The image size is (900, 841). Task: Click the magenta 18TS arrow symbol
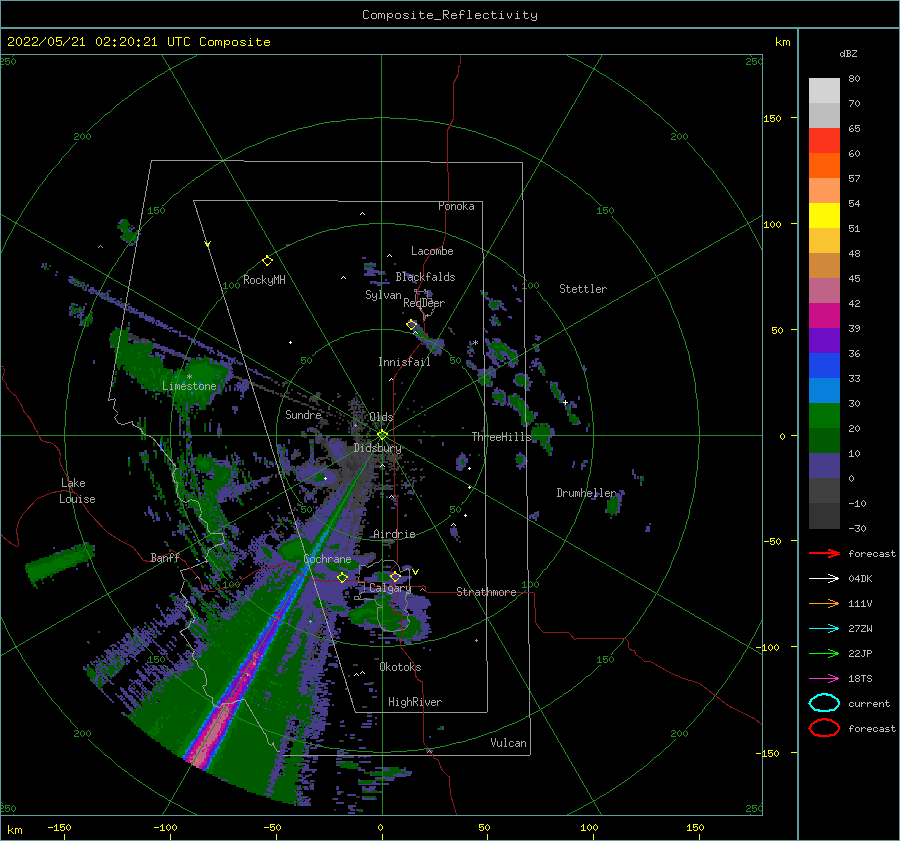coord(824,679)
